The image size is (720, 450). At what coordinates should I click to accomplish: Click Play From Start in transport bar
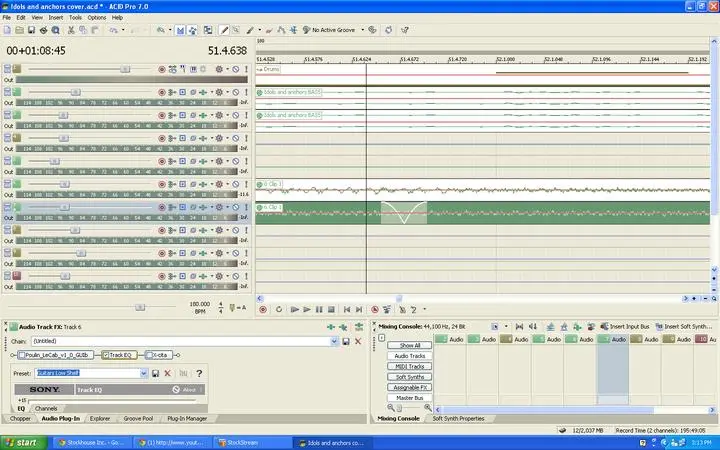click(x=295, y=309)
